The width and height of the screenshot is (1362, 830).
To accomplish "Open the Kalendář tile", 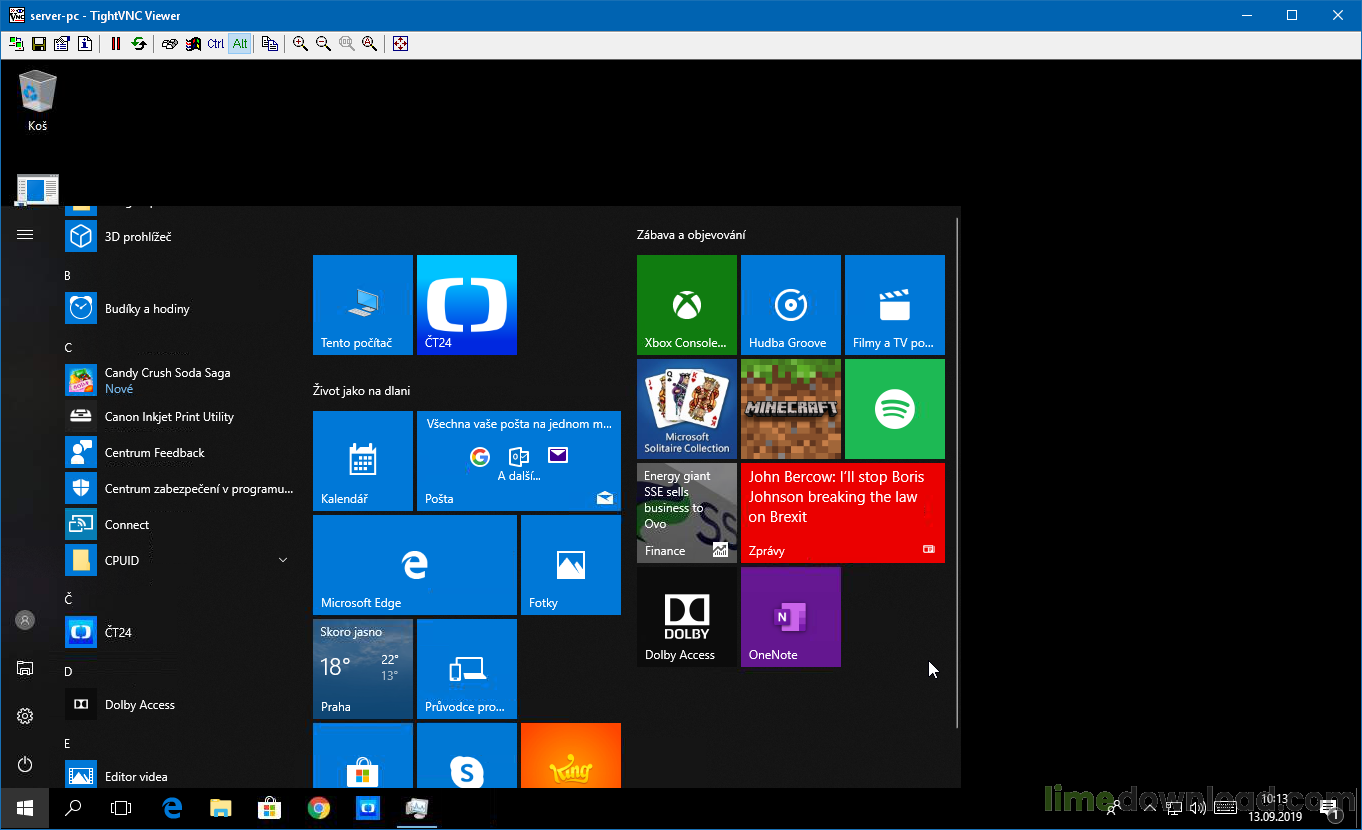I will pyautogui.click(x=363, y=461).
